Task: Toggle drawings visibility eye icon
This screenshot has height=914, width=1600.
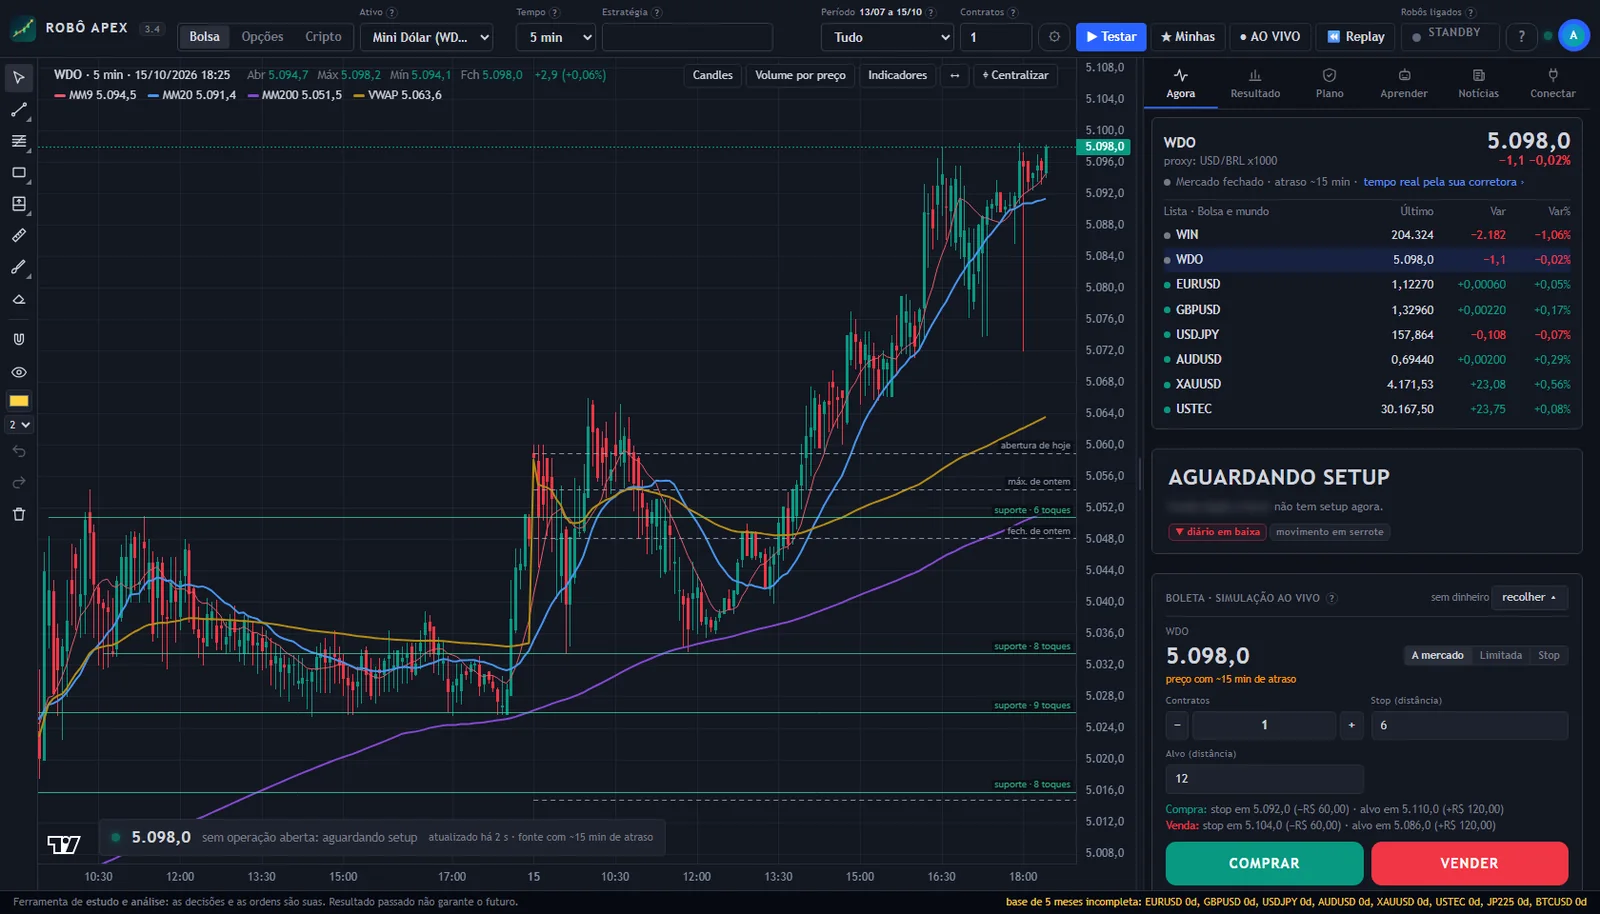Action: tap(19, 372)
